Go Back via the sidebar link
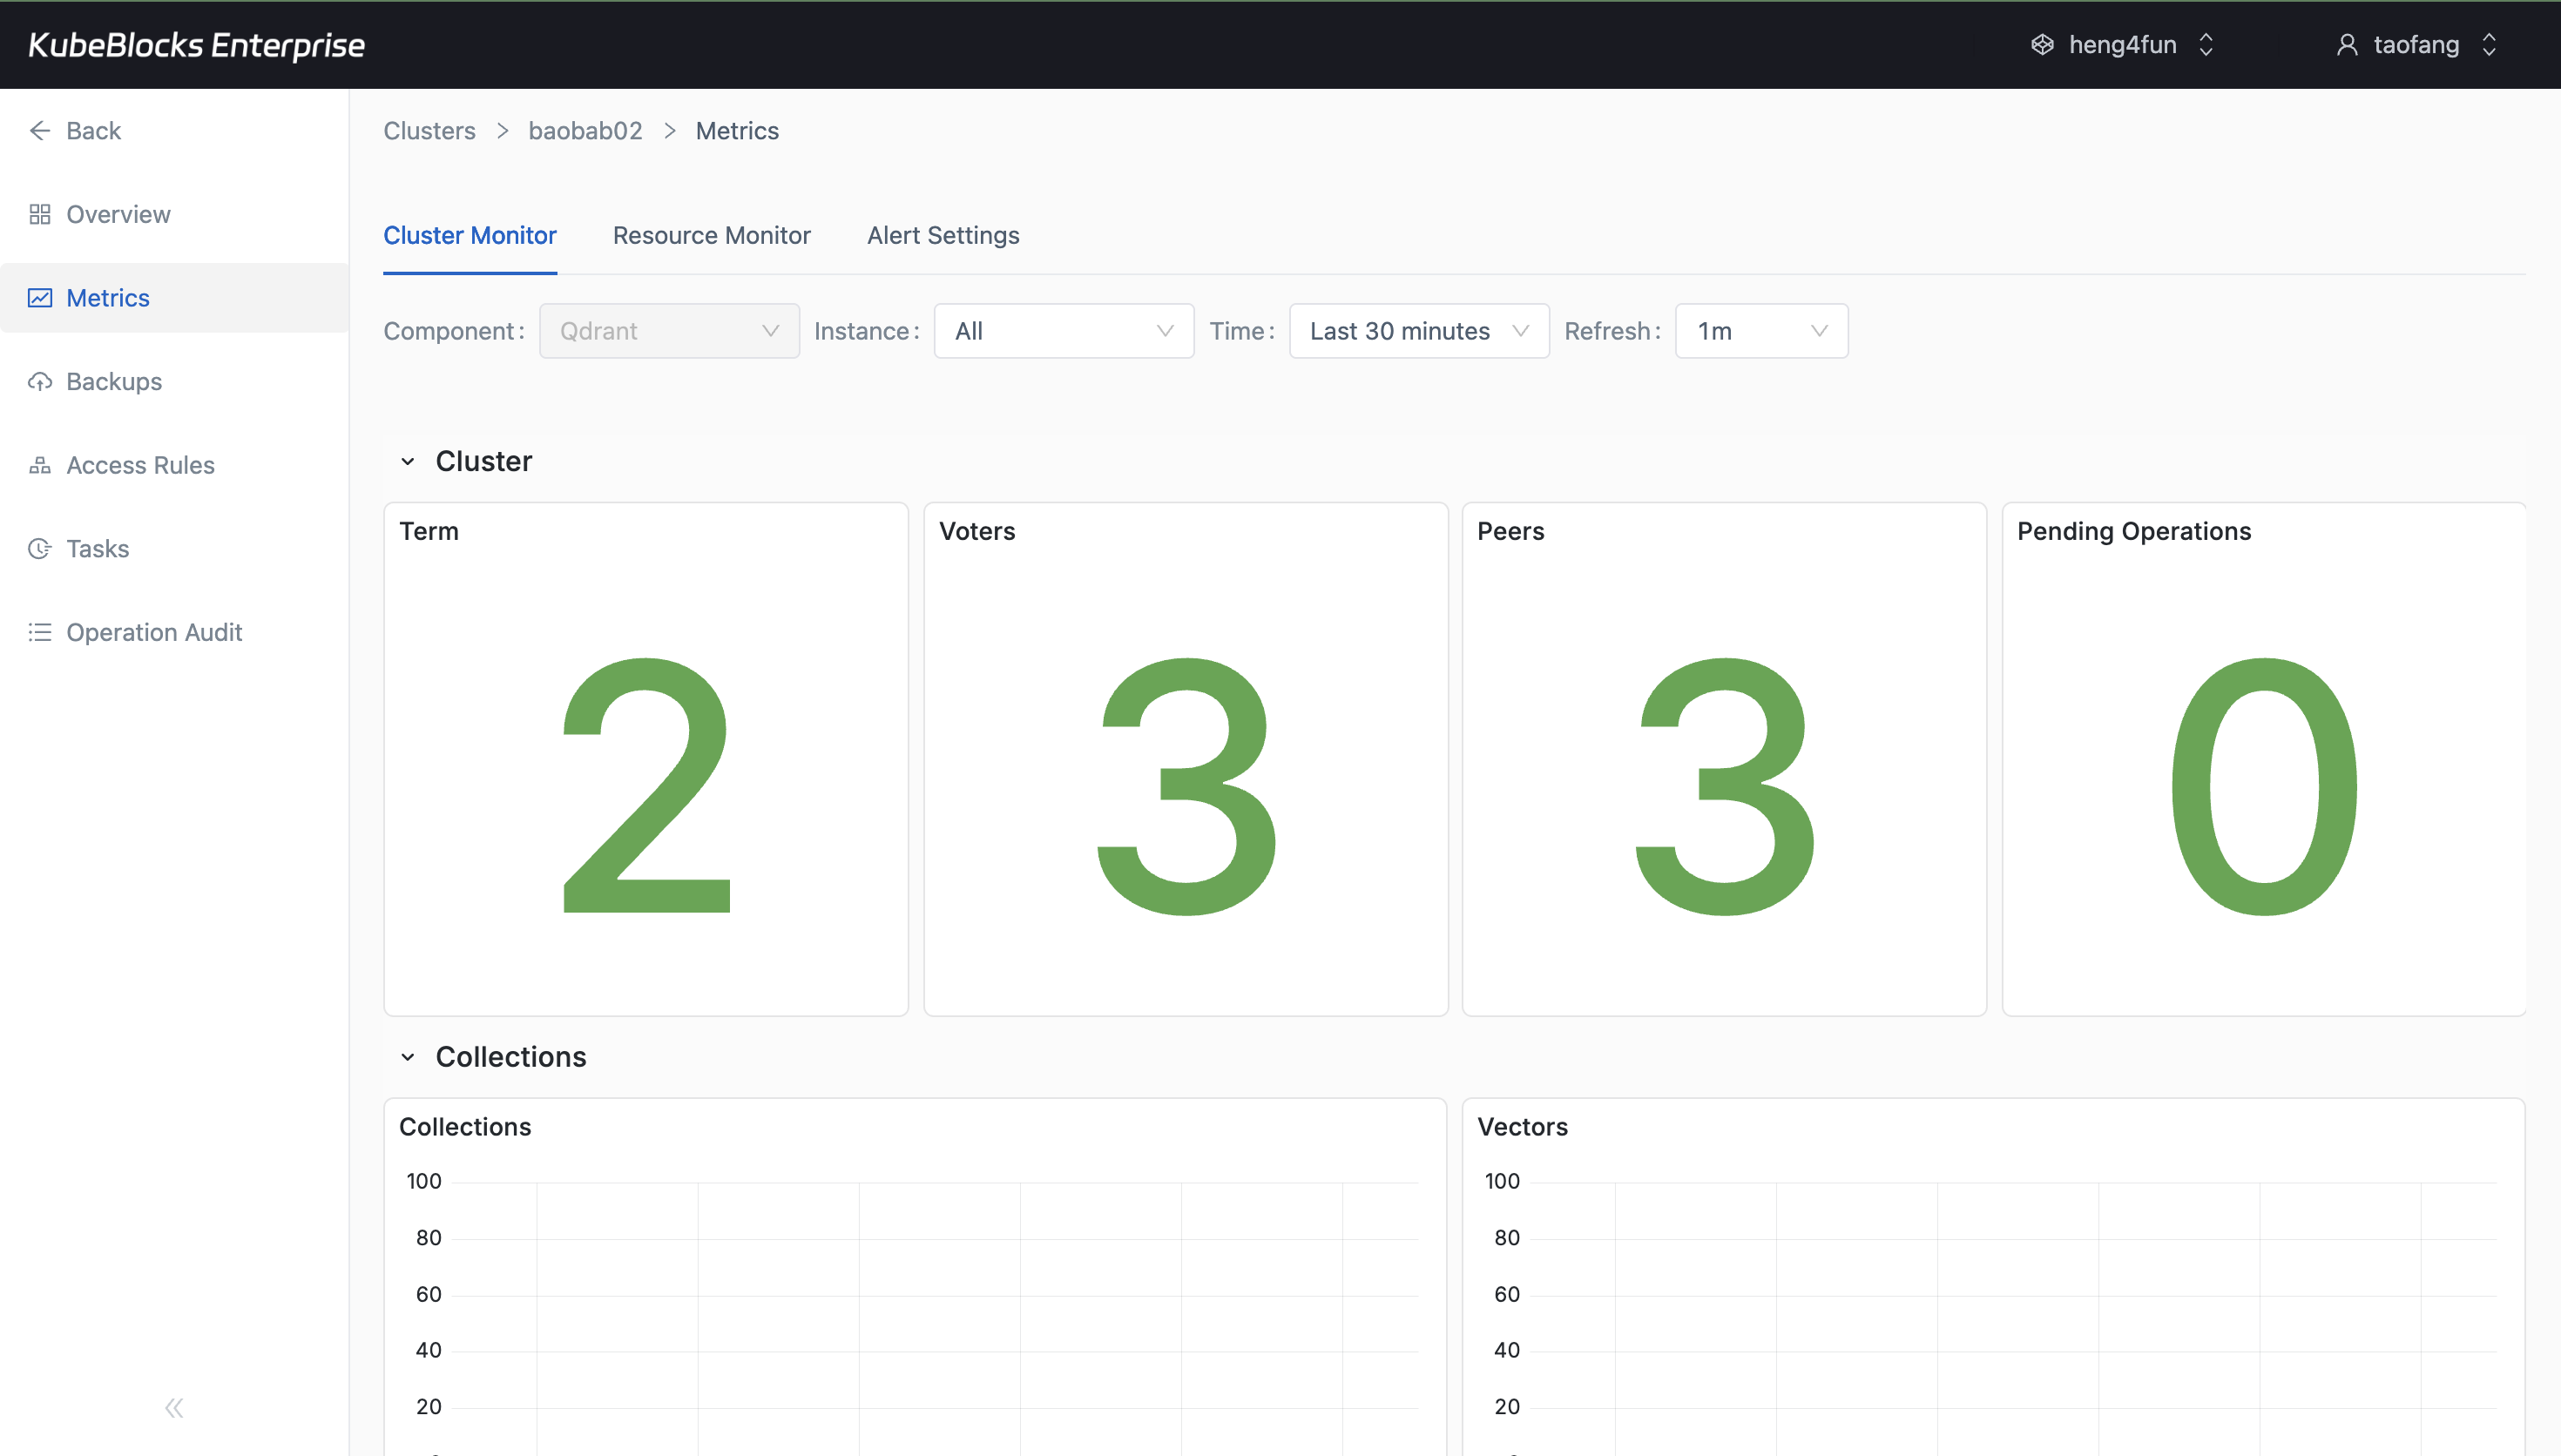 pos(174,130)
